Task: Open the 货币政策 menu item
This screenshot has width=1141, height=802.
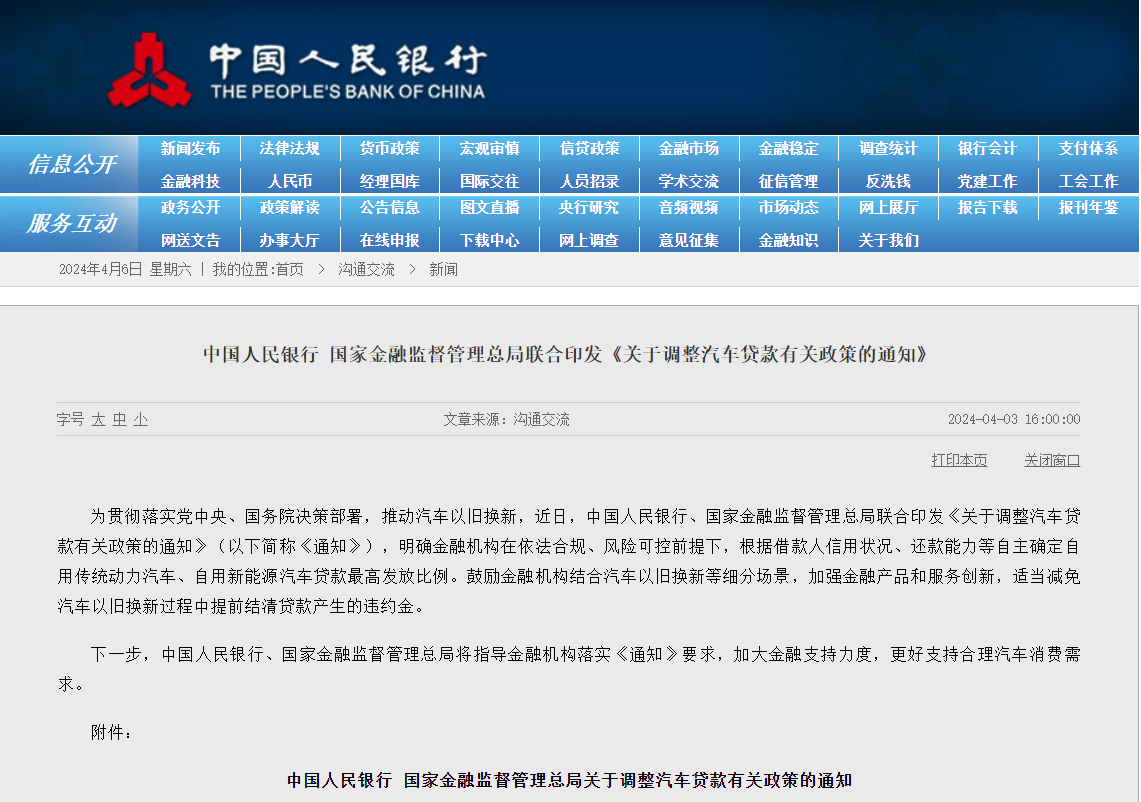Action: [389, 148]
